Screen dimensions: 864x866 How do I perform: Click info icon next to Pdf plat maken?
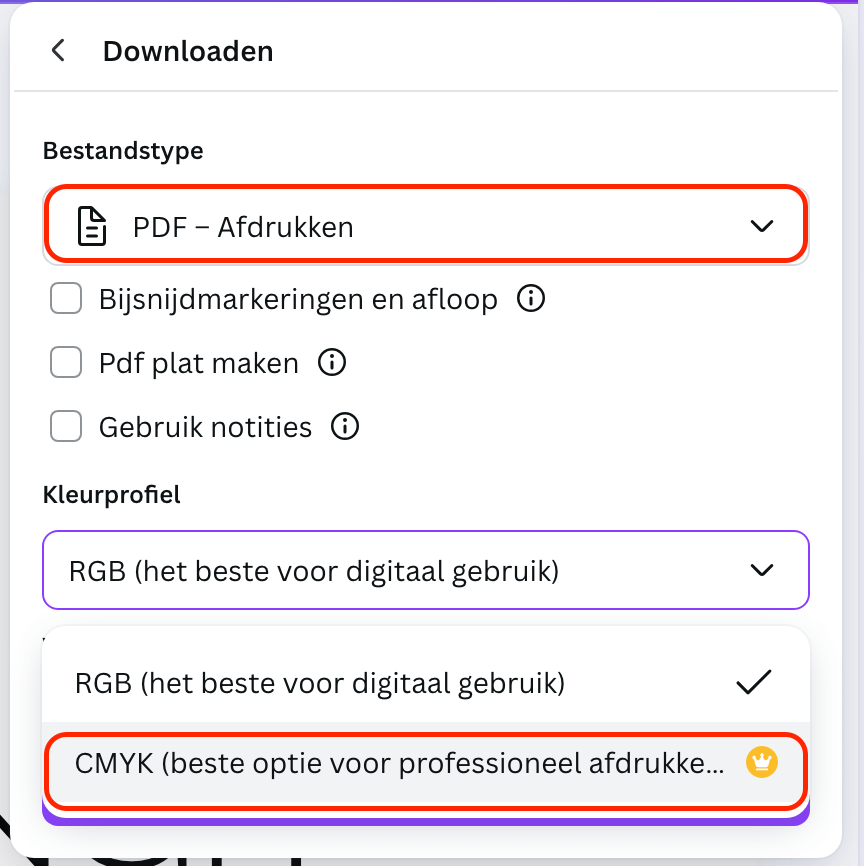tap(332, 363)
